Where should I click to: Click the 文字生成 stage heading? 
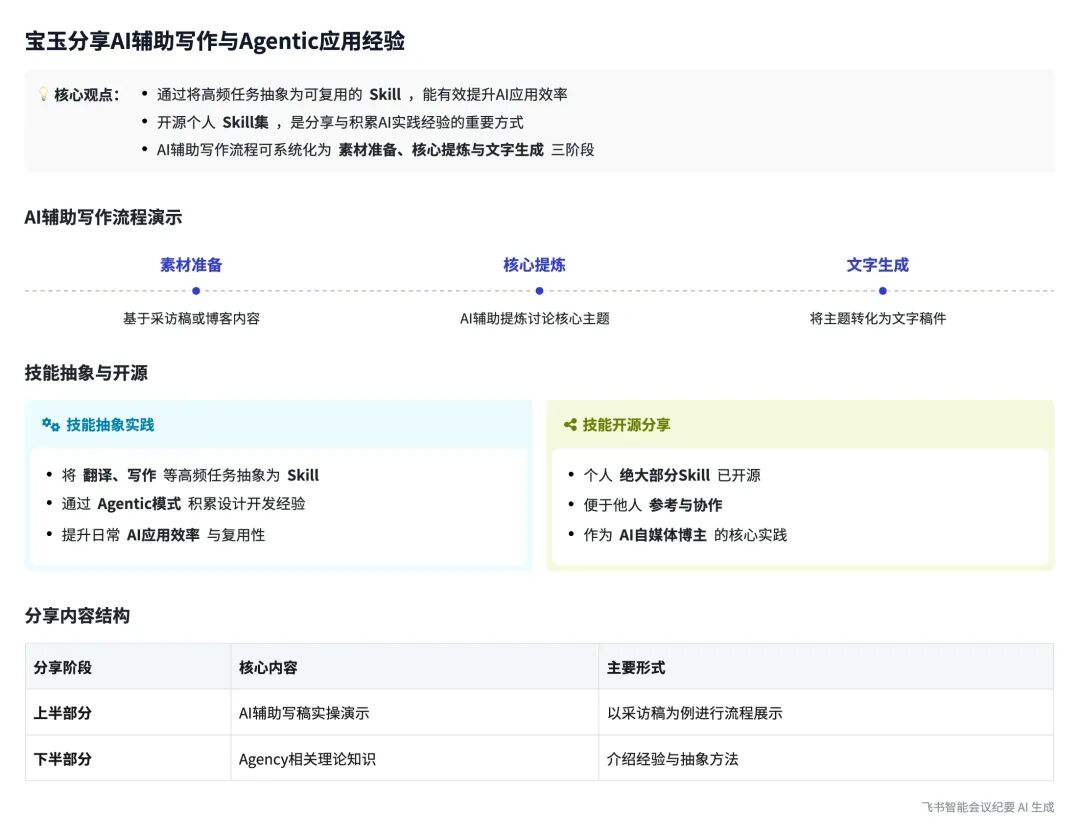(878, 265)
